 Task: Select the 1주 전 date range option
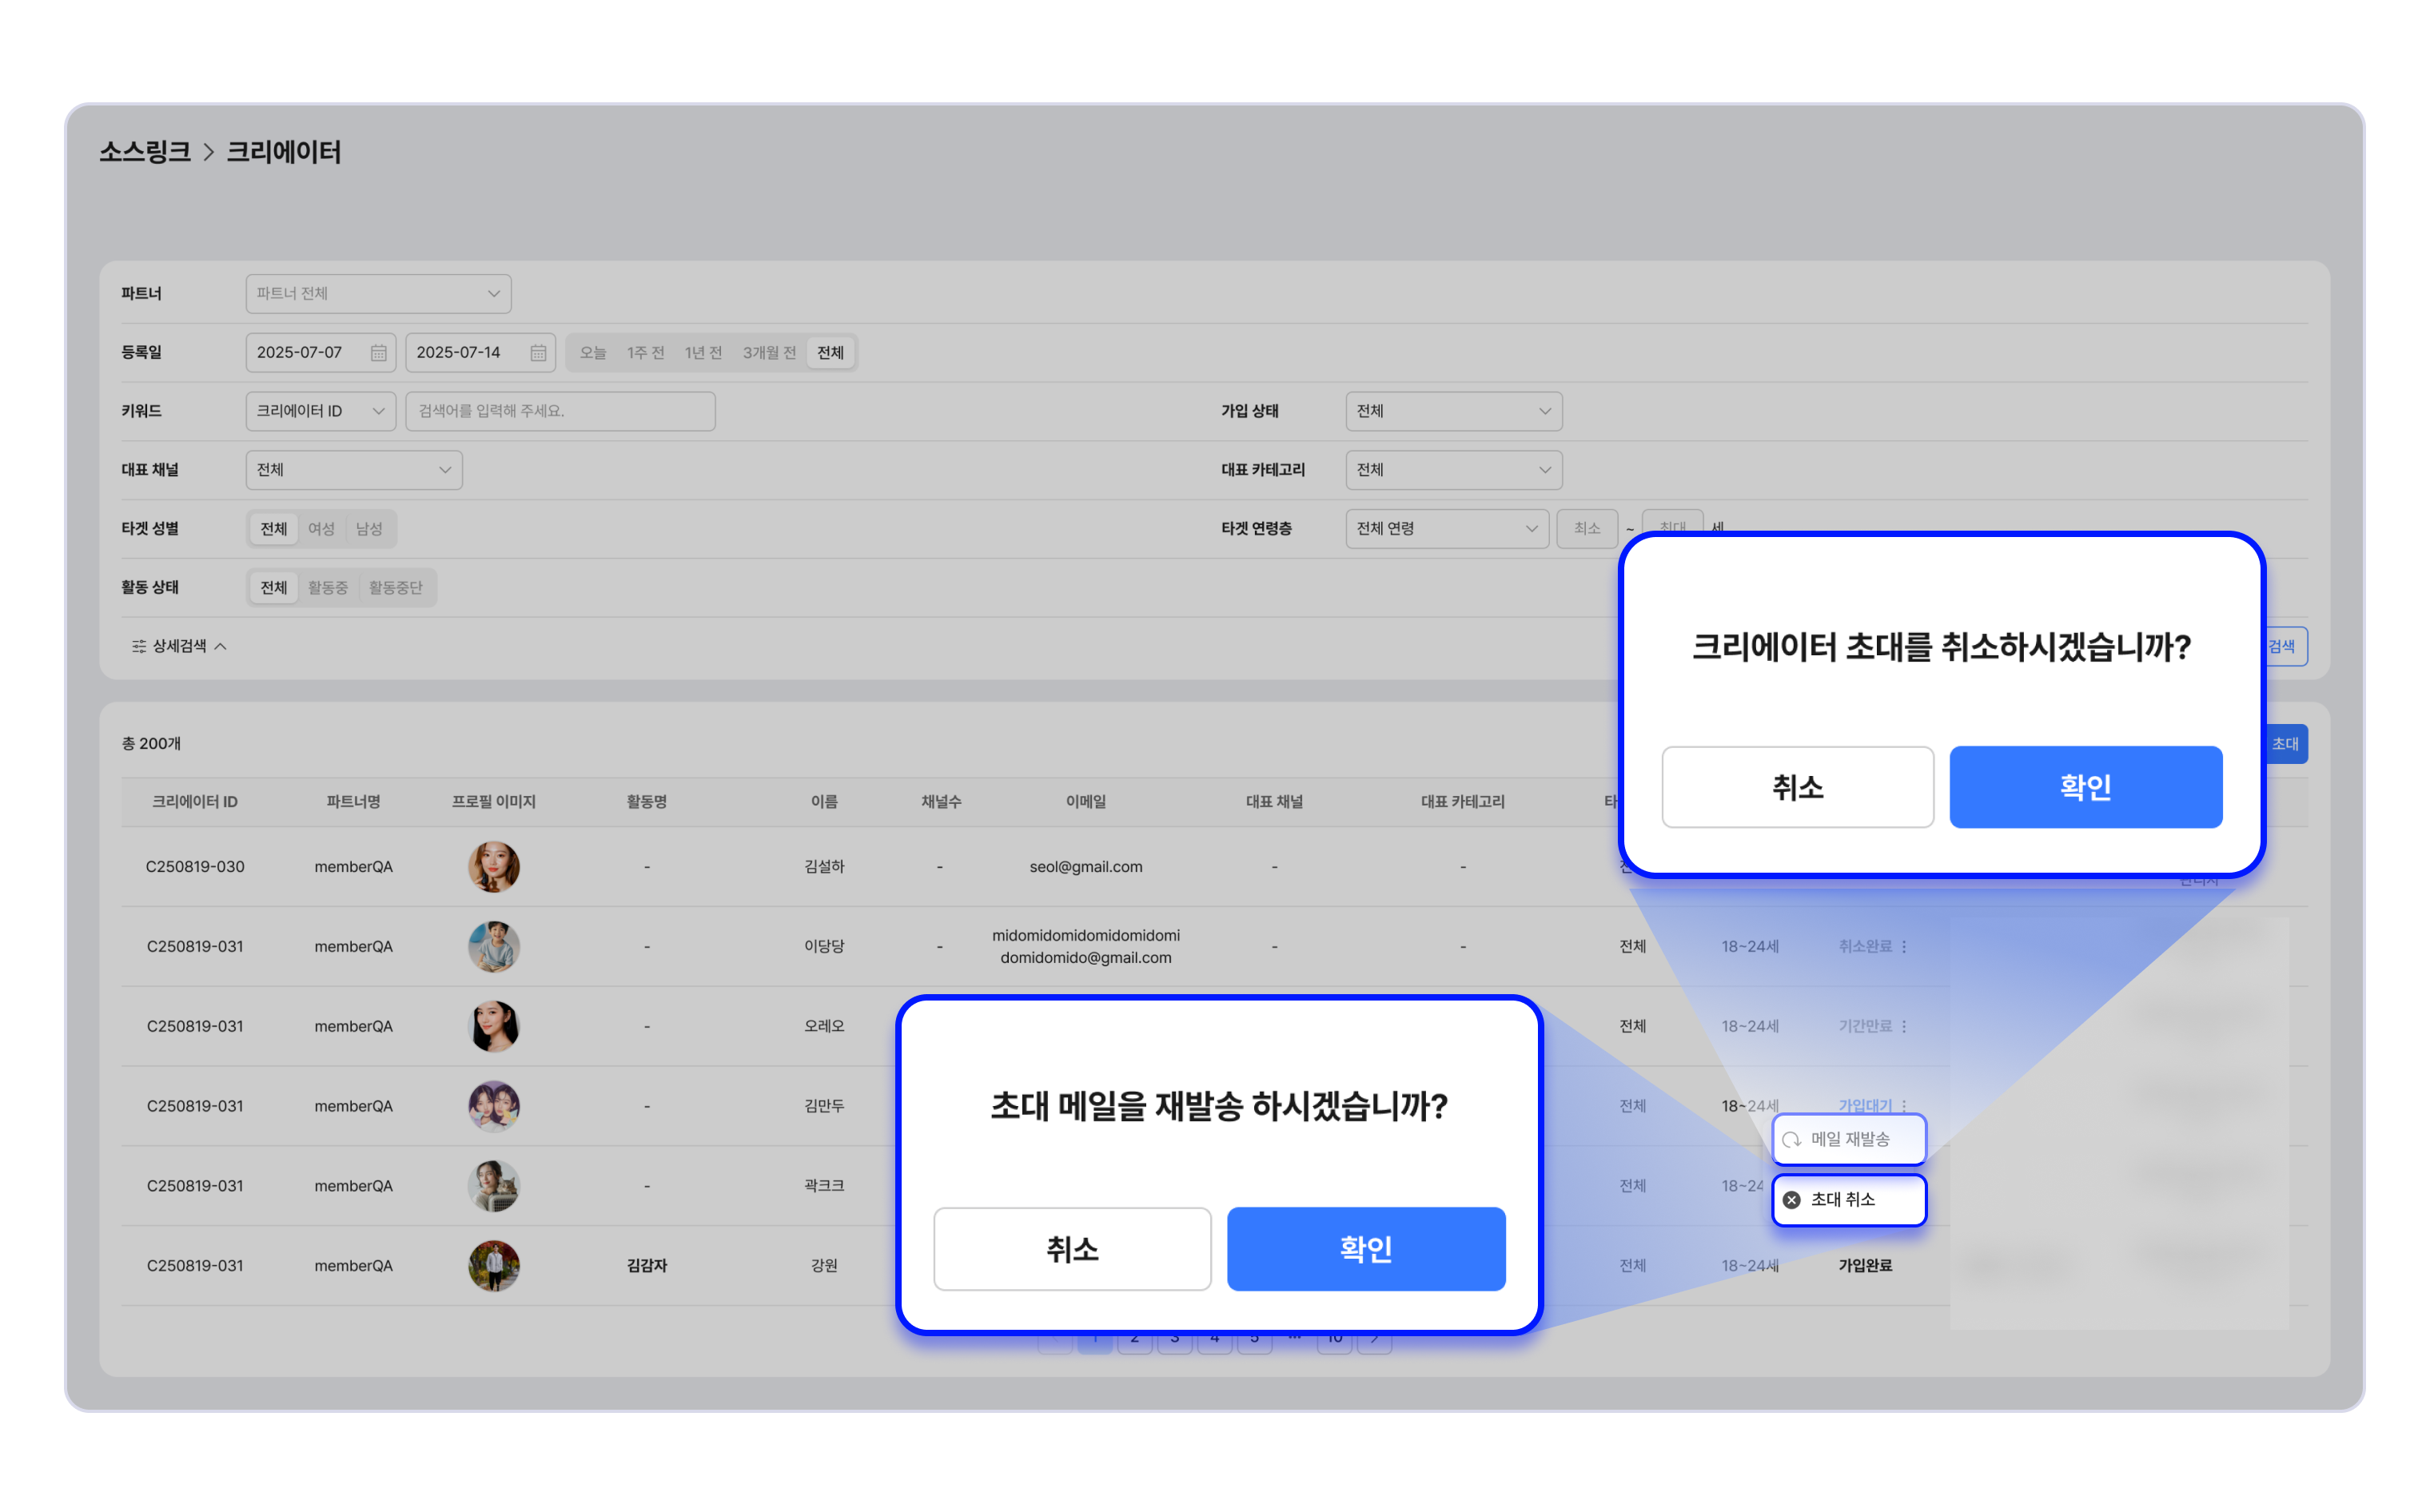click(x=646, y=353)
